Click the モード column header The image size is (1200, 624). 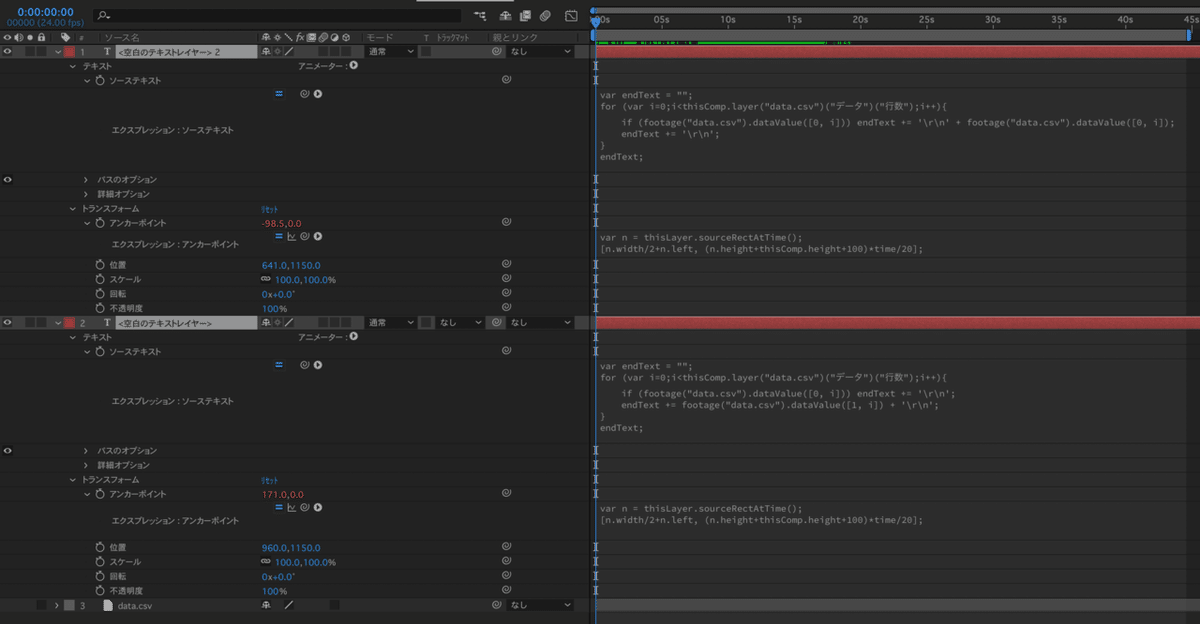[x=379, y=37]
